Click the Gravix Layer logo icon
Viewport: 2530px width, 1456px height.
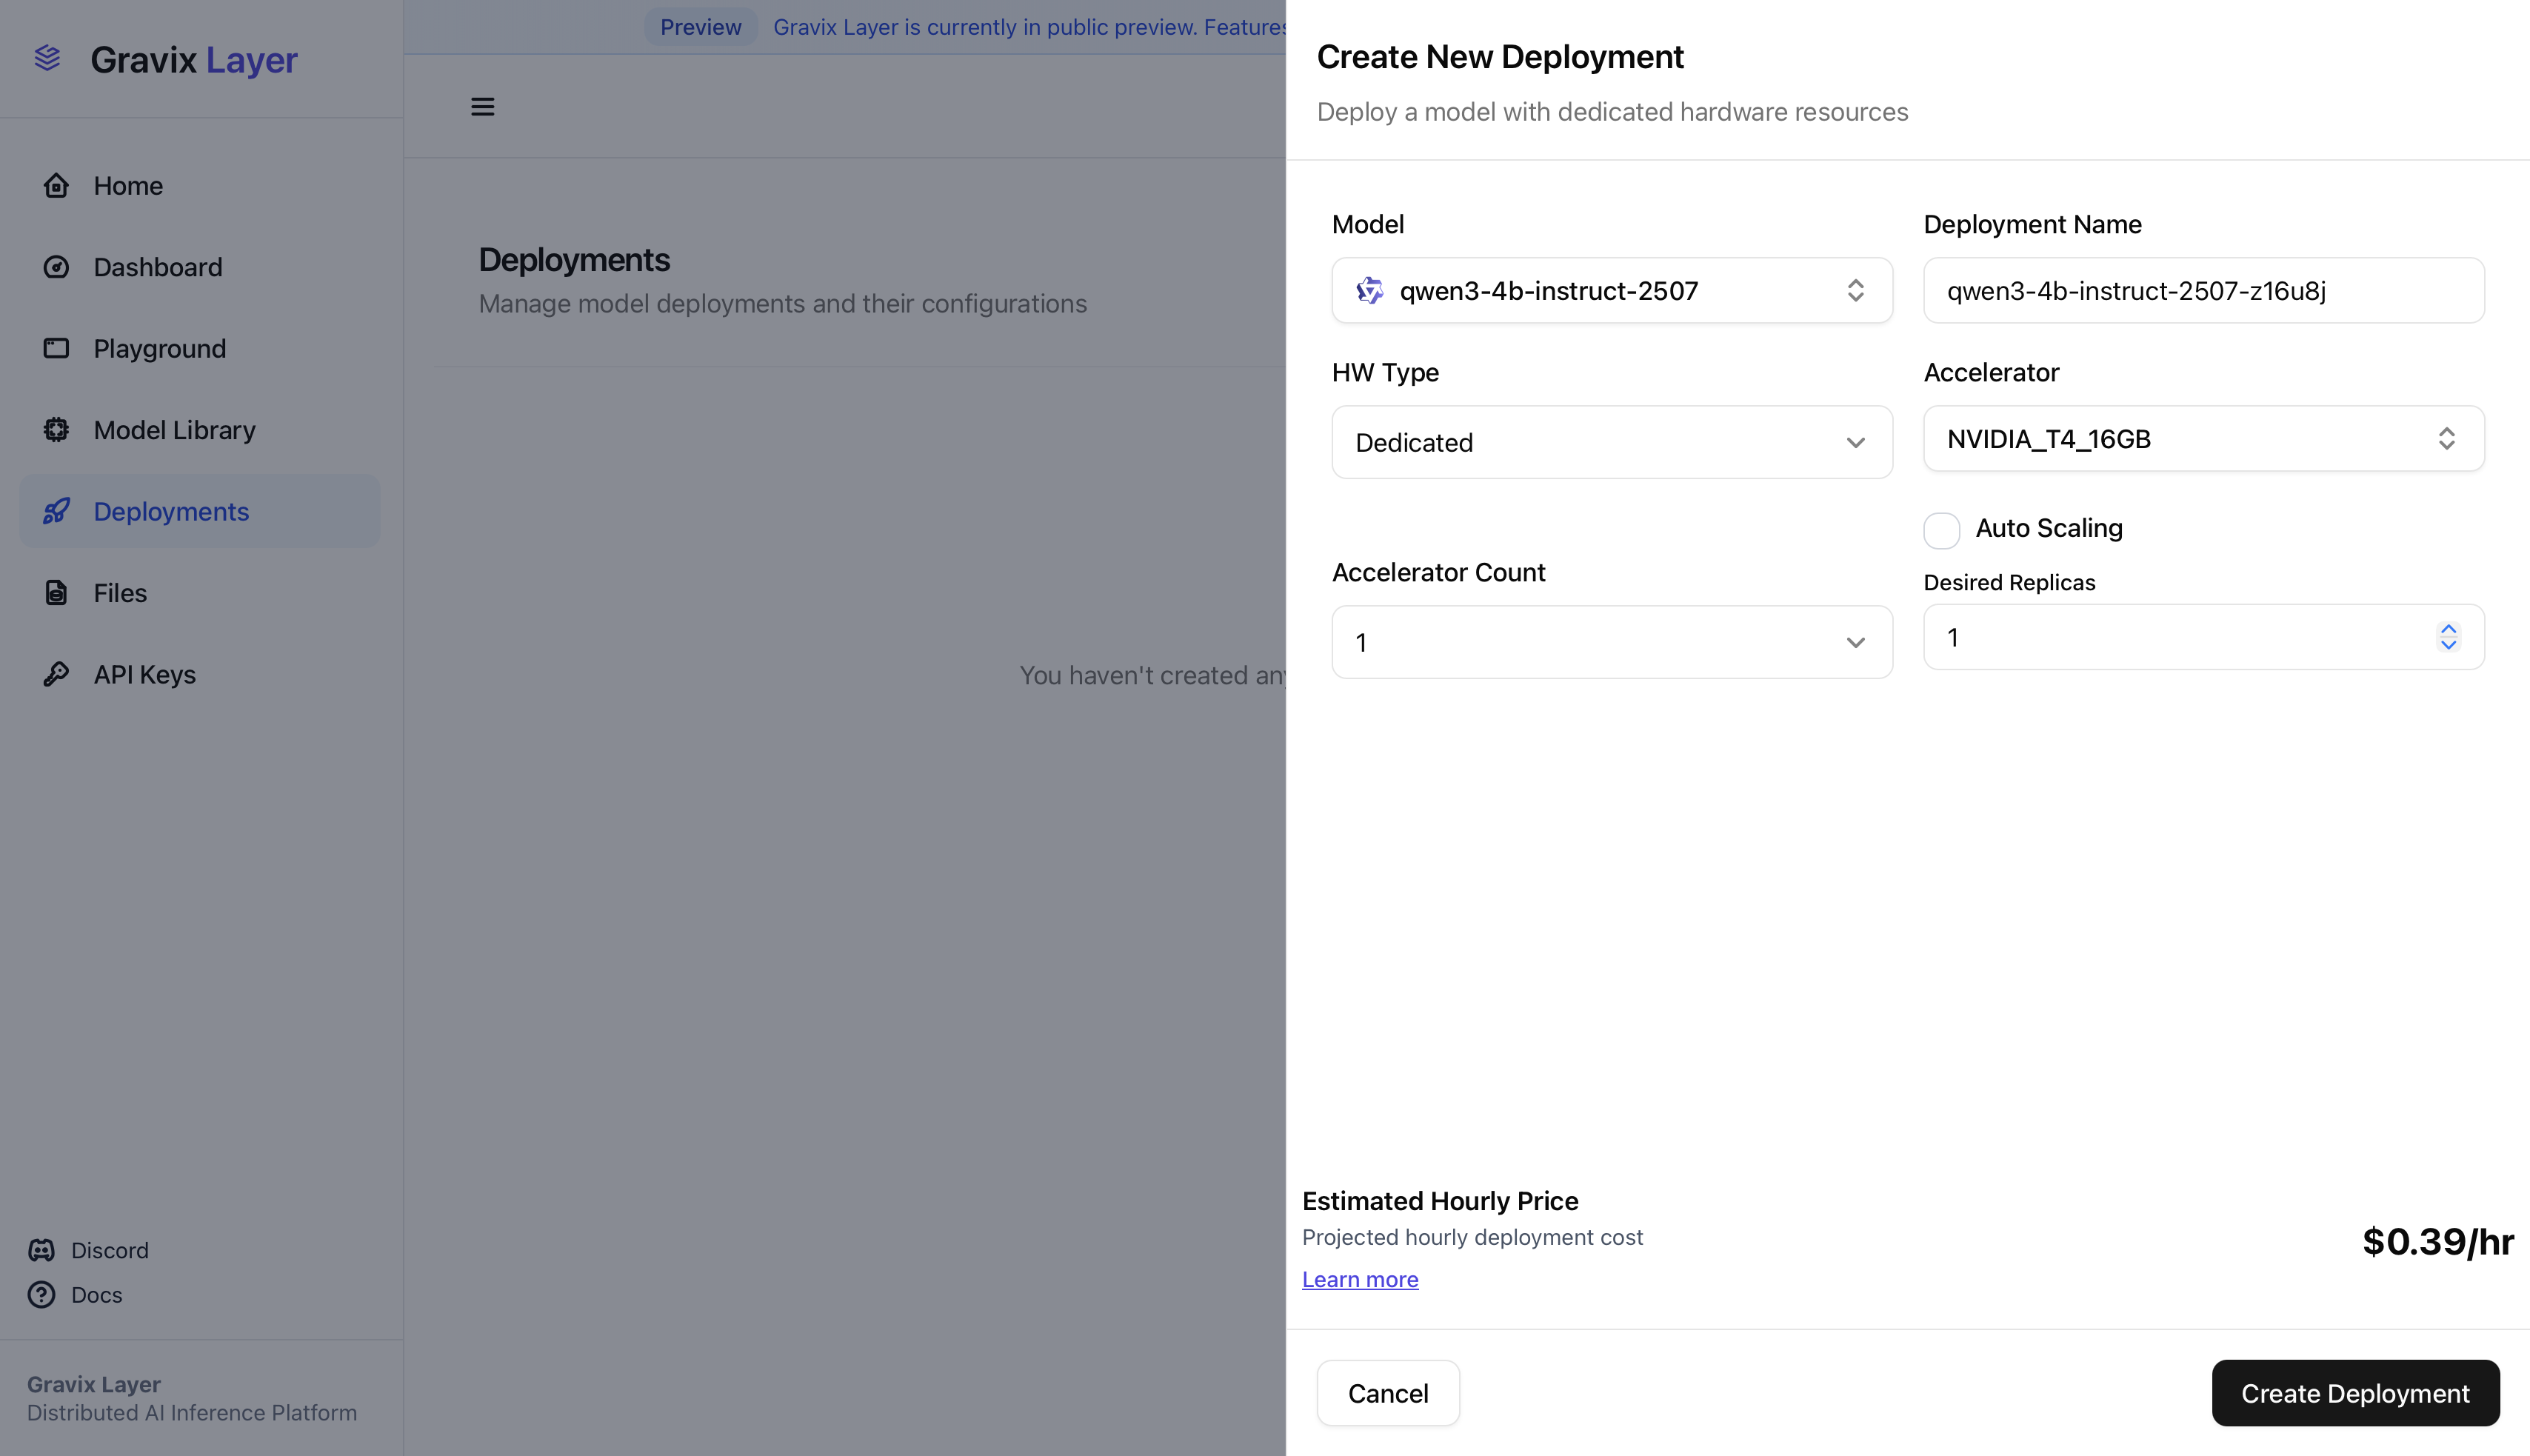click(47, 59)
